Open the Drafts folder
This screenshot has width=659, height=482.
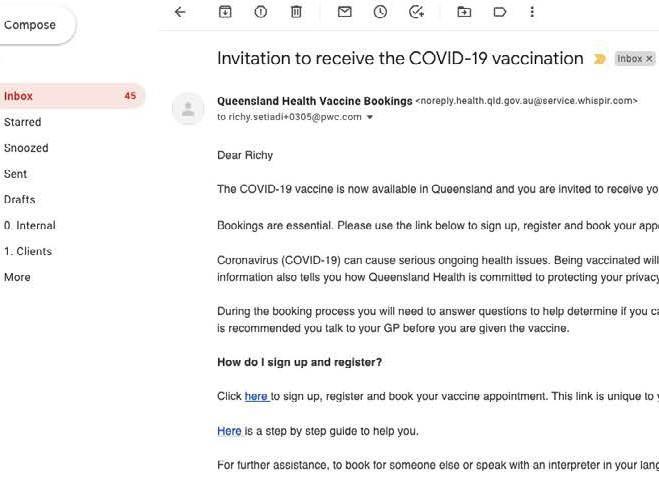click(x=20, y=199)
